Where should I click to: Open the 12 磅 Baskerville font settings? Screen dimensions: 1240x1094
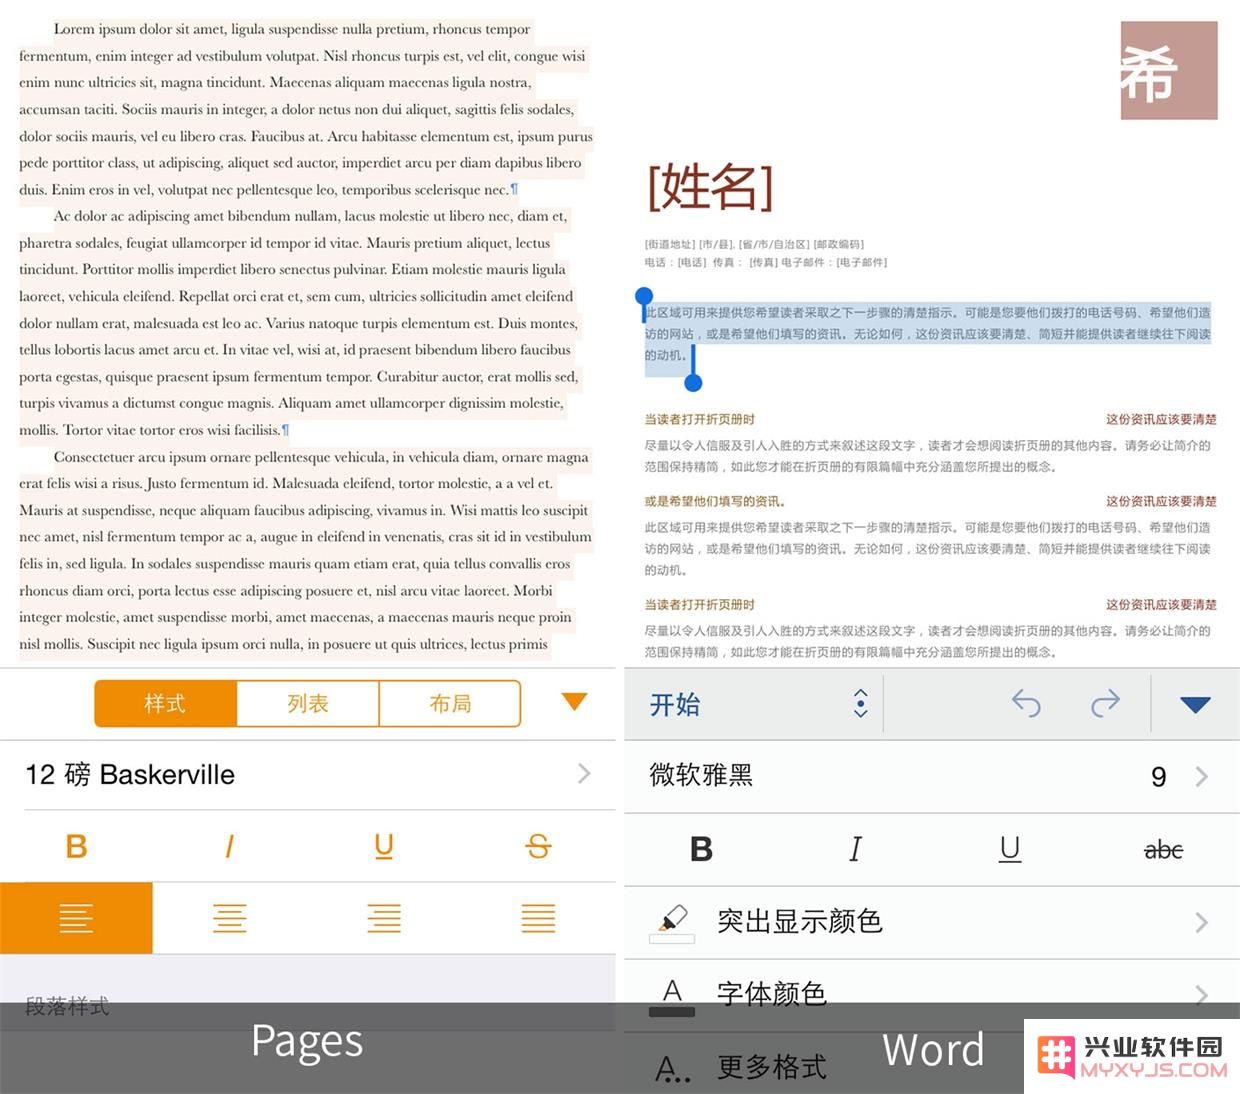tap(308, 774)
